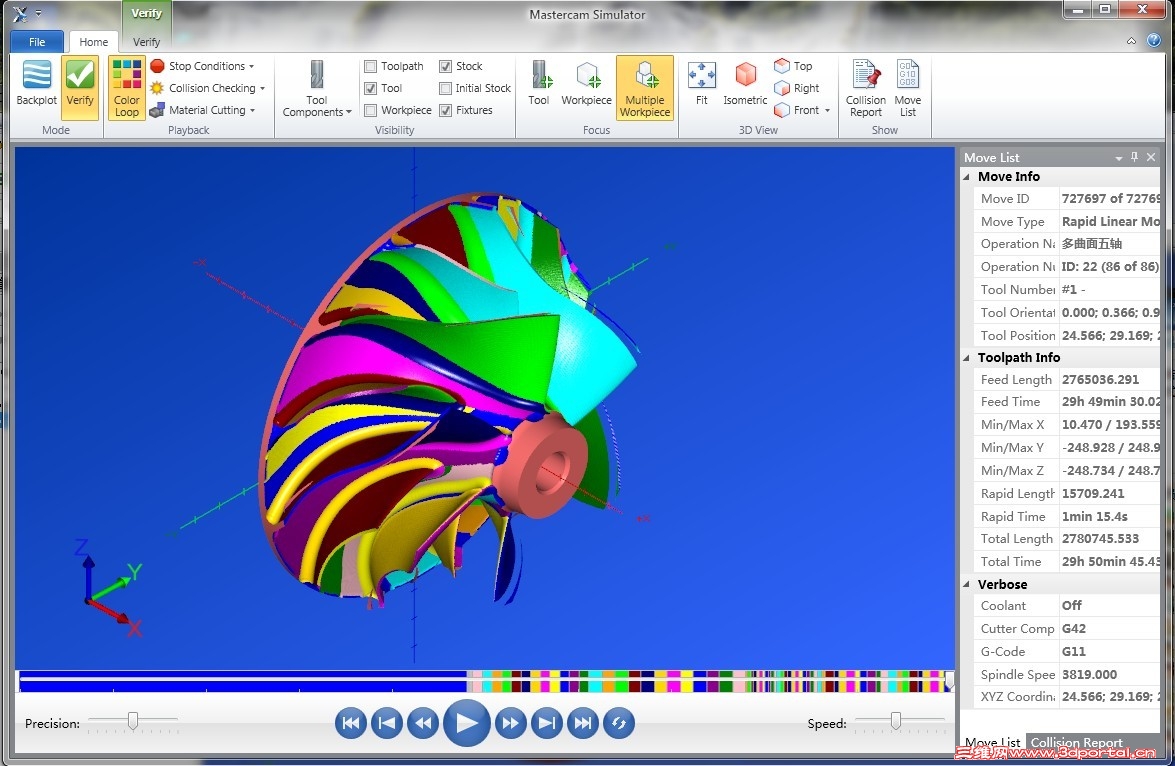
Task: Collapse the Toolpath Info section
Action: click(967, 358)
